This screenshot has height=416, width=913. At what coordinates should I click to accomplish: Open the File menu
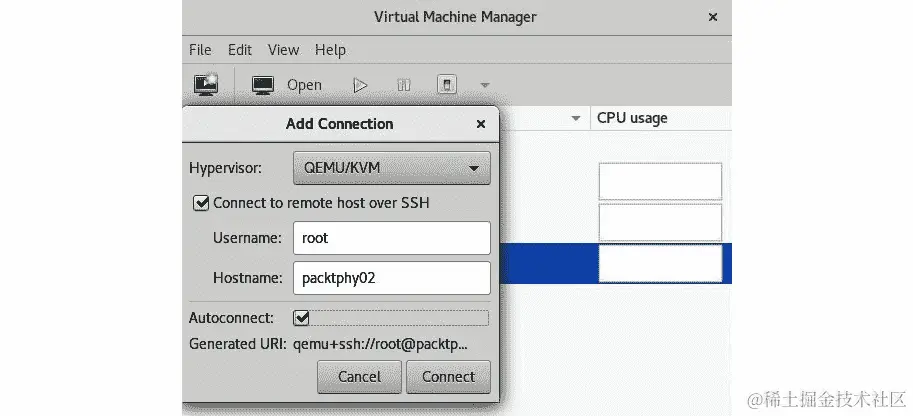pos(200,50)
